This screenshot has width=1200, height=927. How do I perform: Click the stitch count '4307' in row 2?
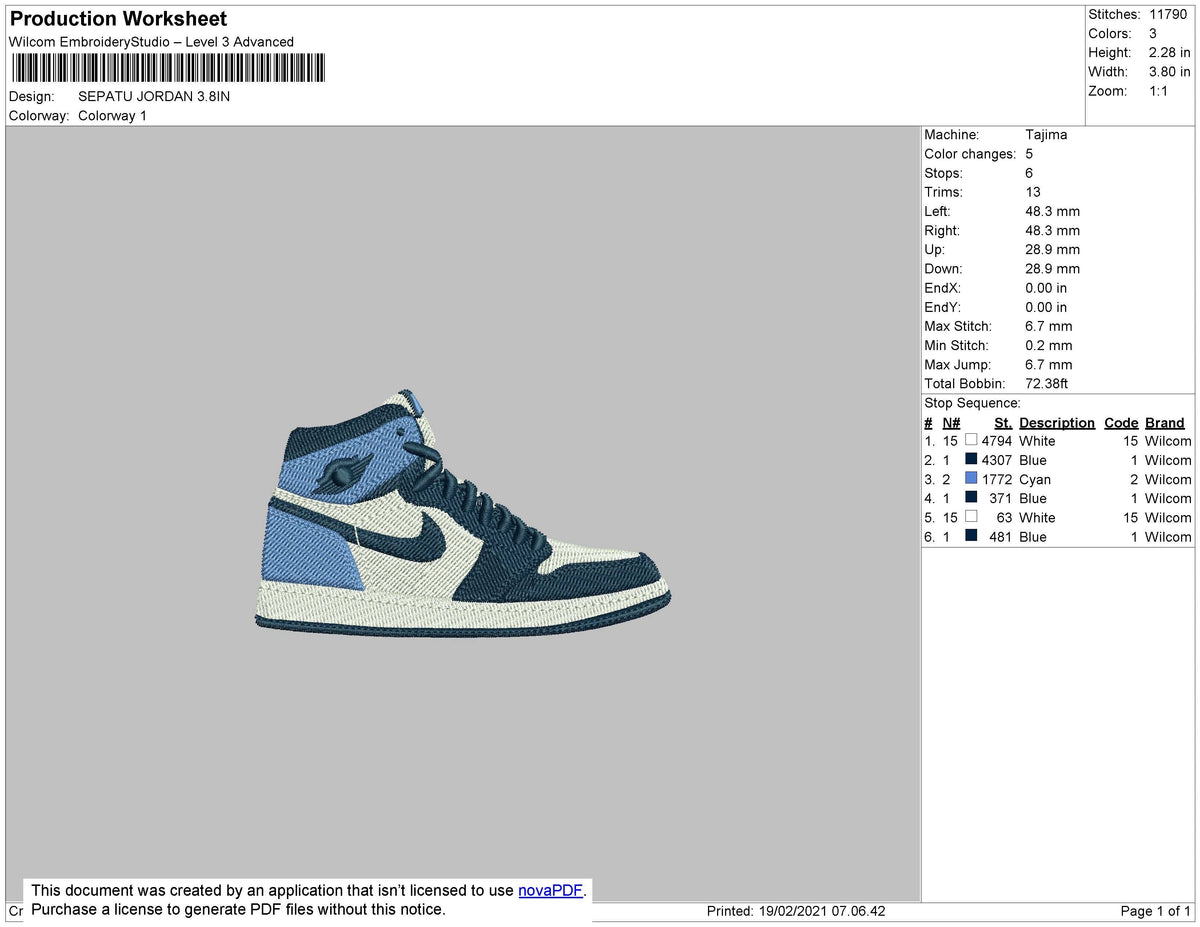(997, 459)
